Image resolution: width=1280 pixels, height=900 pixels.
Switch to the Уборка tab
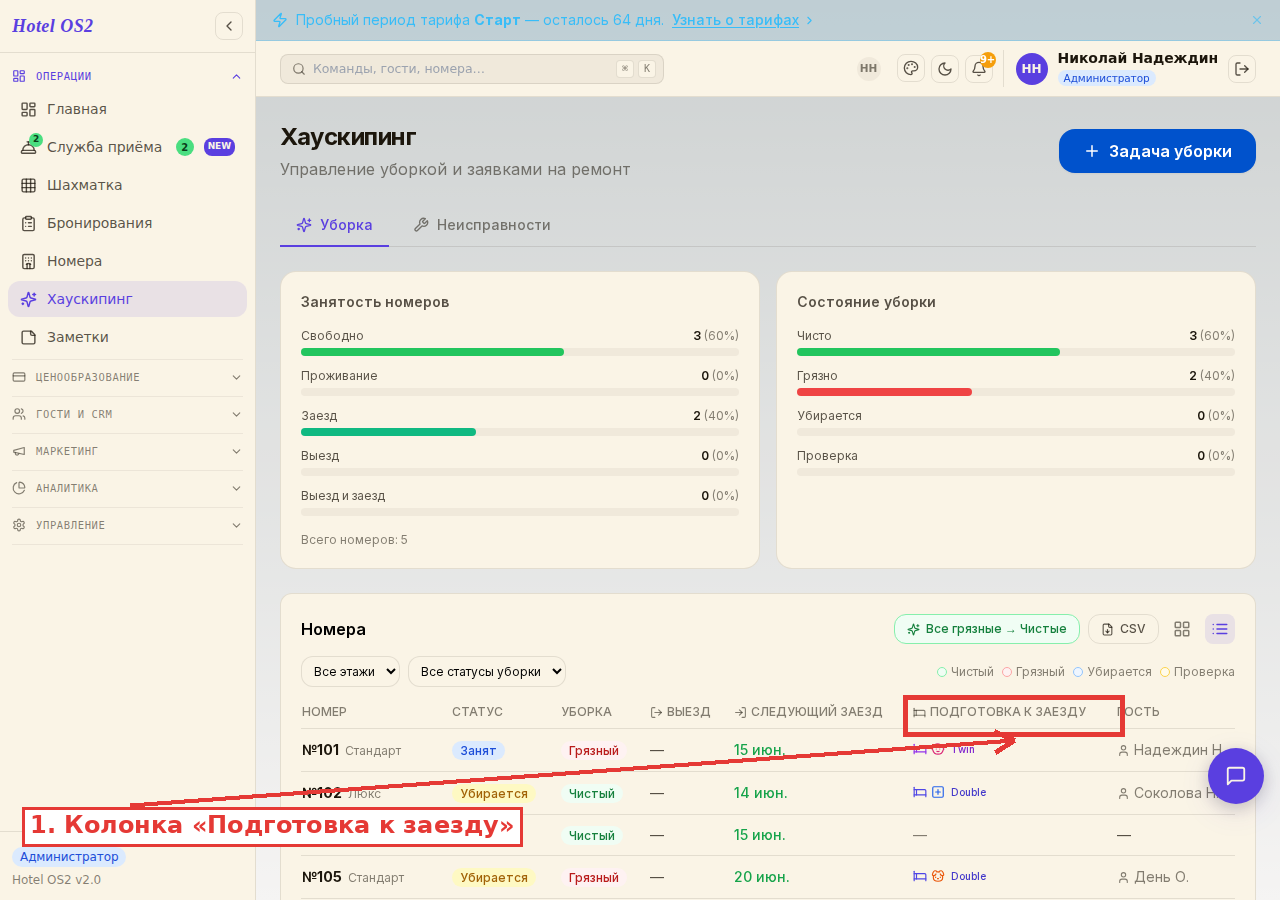pyautogui.click(x=334, y=225)
